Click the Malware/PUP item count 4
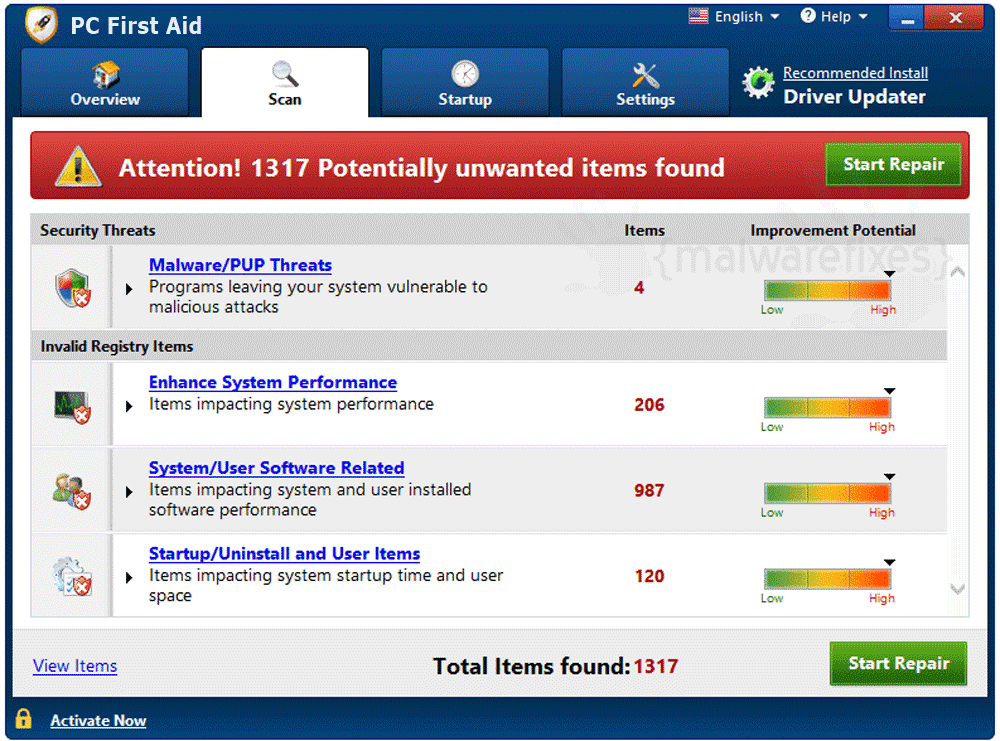The width and height of the screenshot is (1000, 741). (639, 288)
